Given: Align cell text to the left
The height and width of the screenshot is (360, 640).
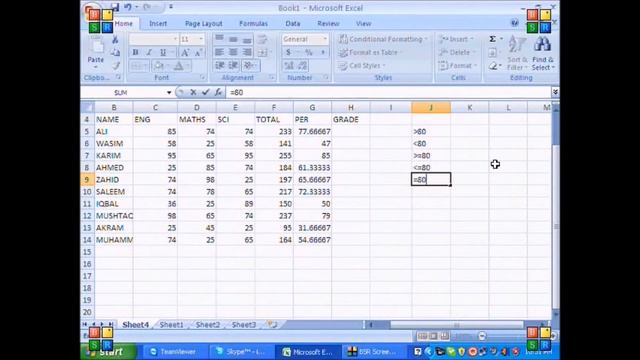Looking at the screenshot, I should coord(220,52).
